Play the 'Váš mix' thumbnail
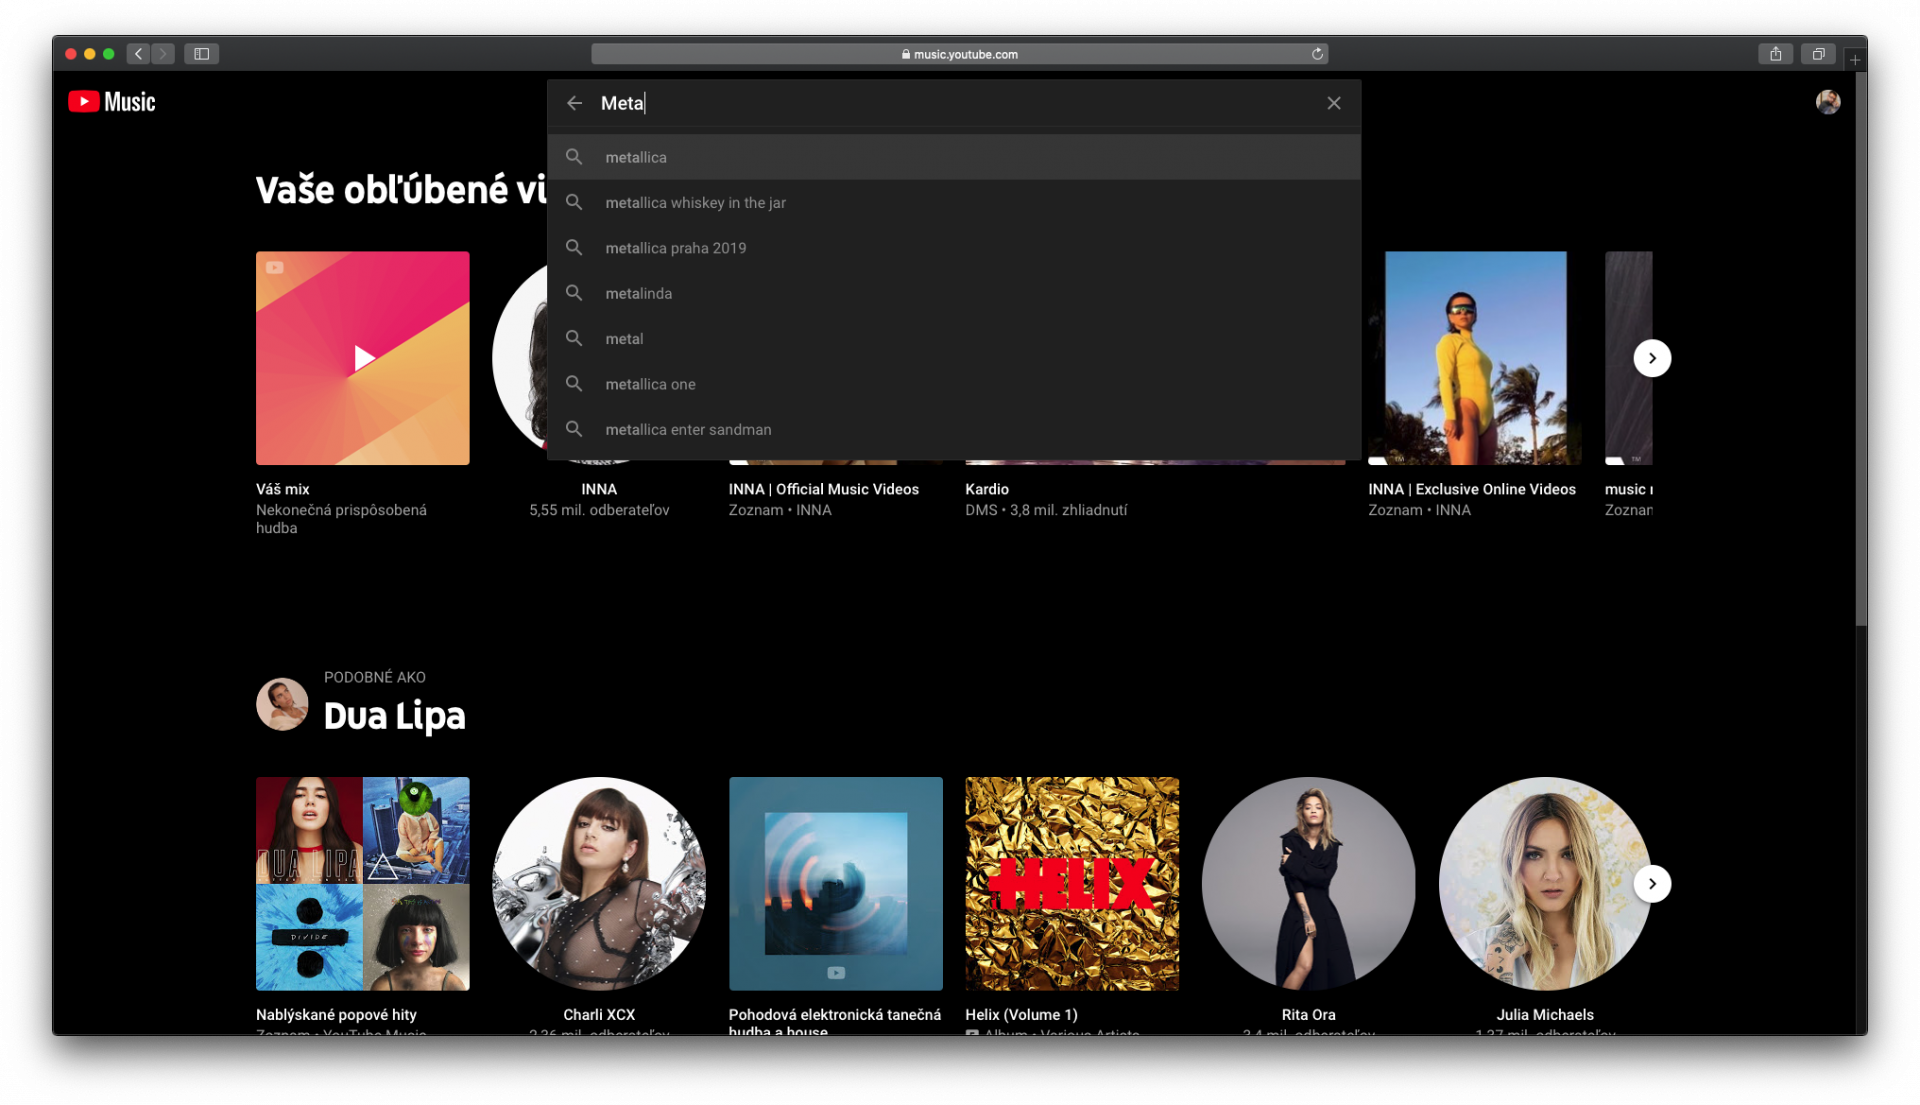1920x1105 pixels. tap(363, 358)
